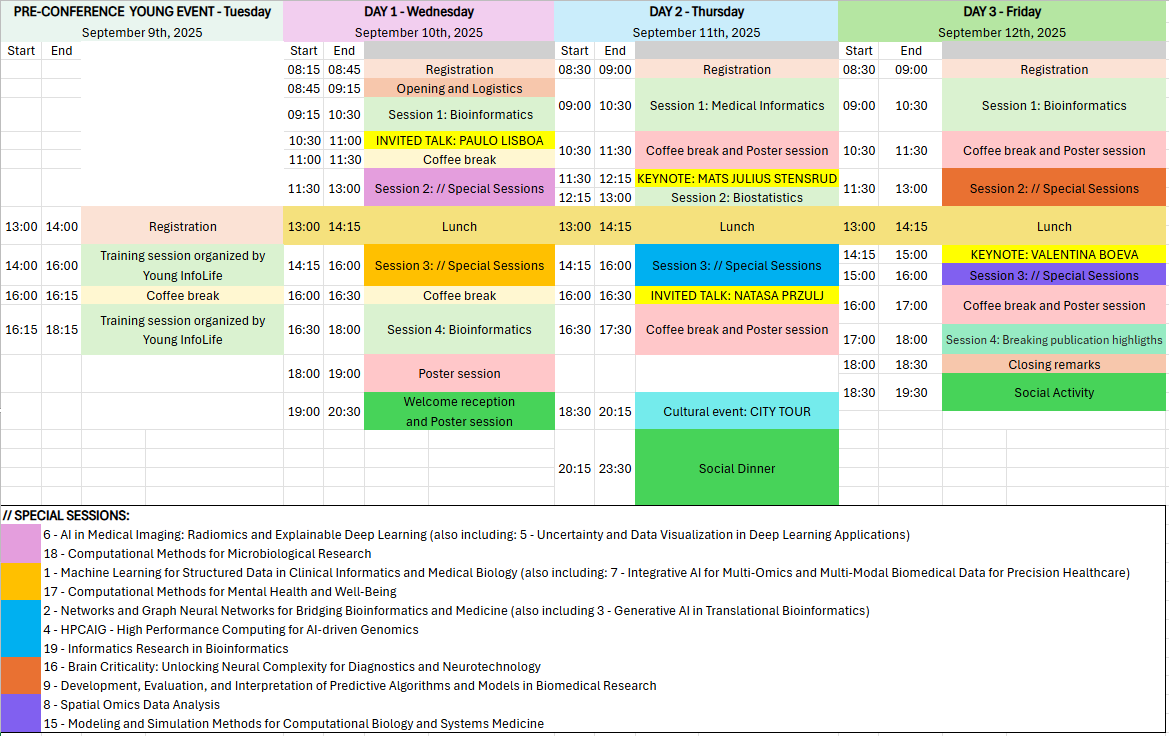Viewport: 1169px width, 736px height.
Task: Select the KEYNOTE: VALENTINA BOEVA cell
Action: pyautogui.click(x=1054, y=255)
